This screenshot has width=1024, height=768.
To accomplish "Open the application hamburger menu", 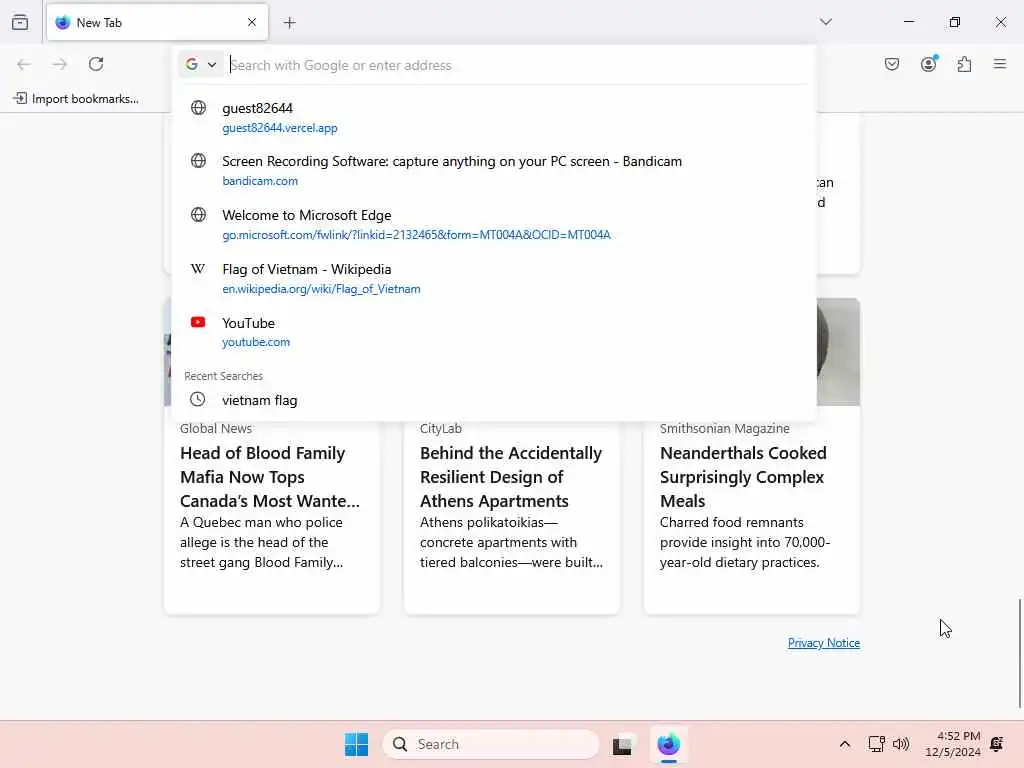I will 1000,64.
